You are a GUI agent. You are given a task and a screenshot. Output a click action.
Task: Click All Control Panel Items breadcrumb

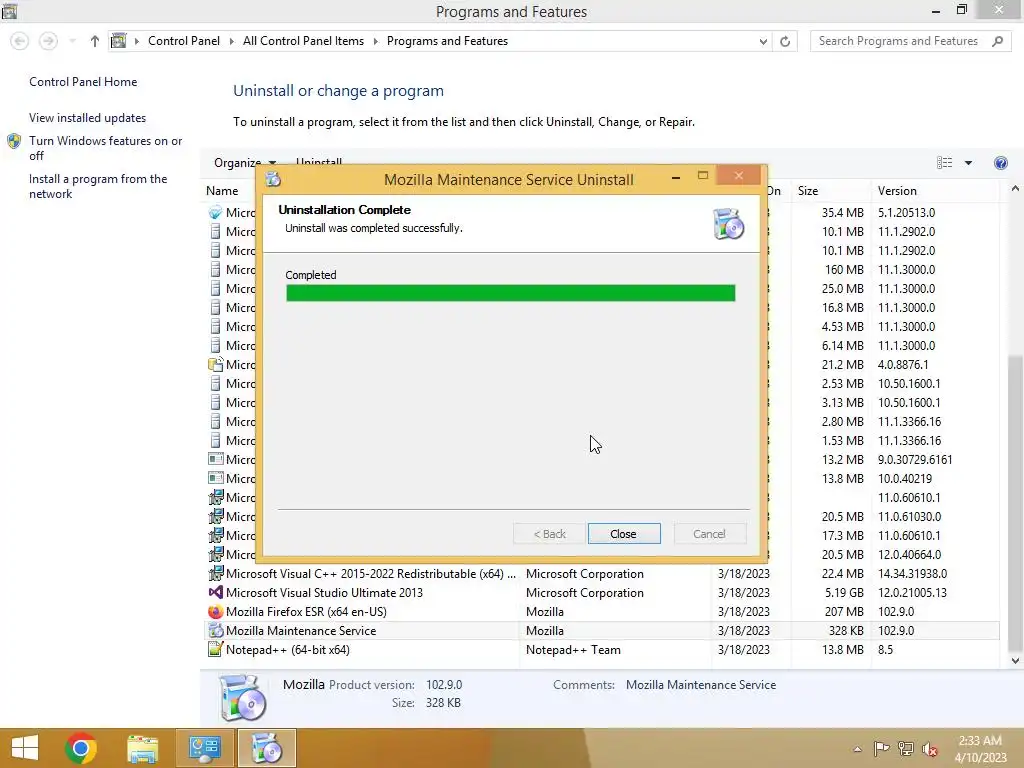(x=303, y=40)
